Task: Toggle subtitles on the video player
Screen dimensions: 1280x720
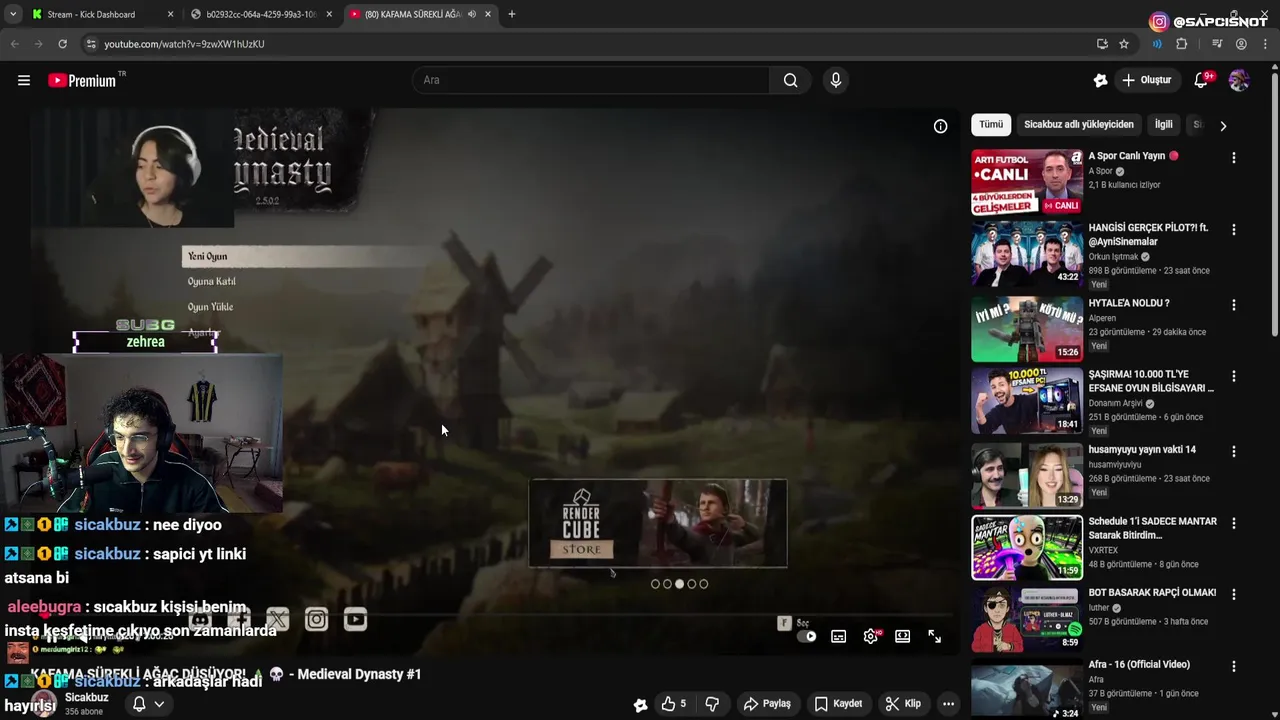Action: pyautogui.click(x=839, y=637)
